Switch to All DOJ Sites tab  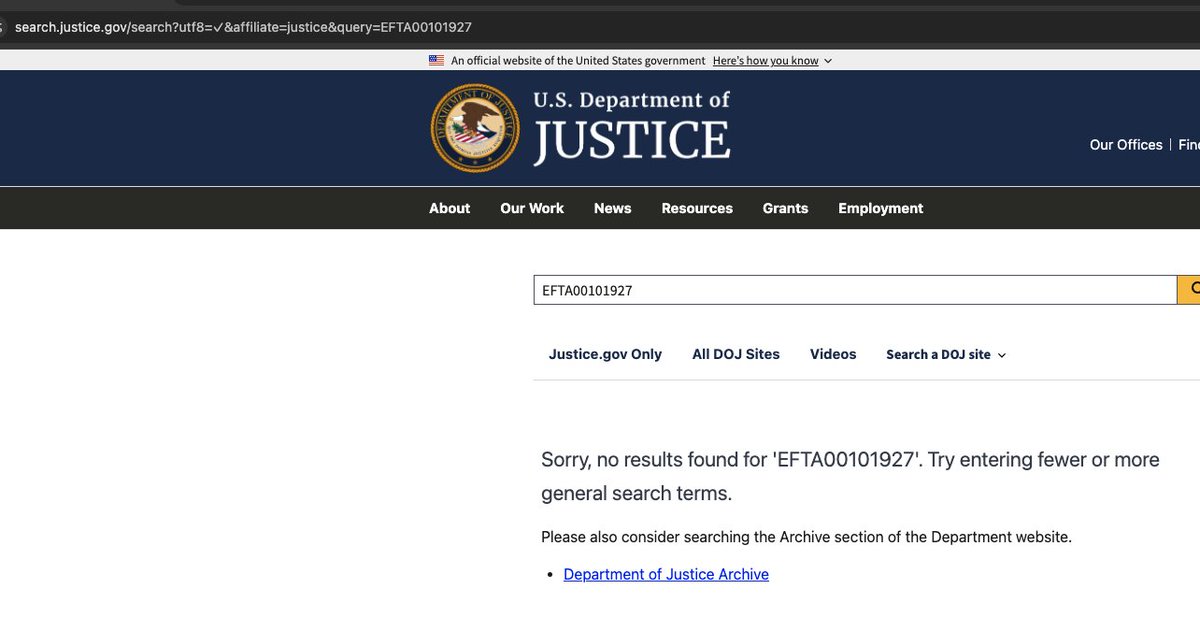pos(736,354)
